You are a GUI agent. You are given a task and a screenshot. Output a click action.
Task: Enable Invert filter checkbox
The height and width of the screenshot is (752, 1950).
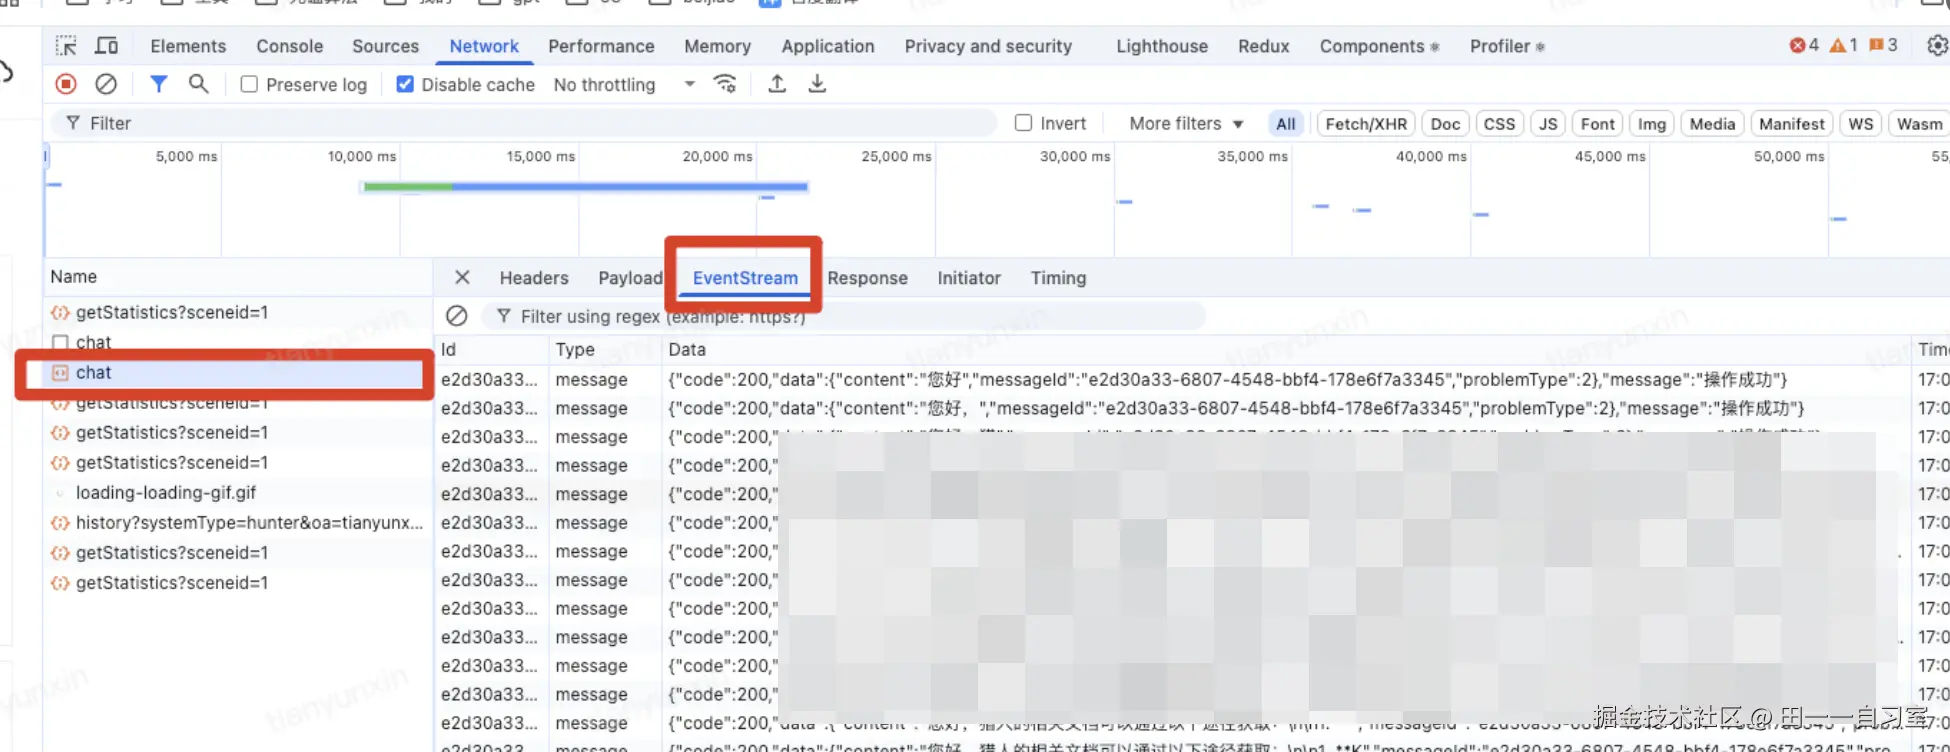coord(1023,123)
